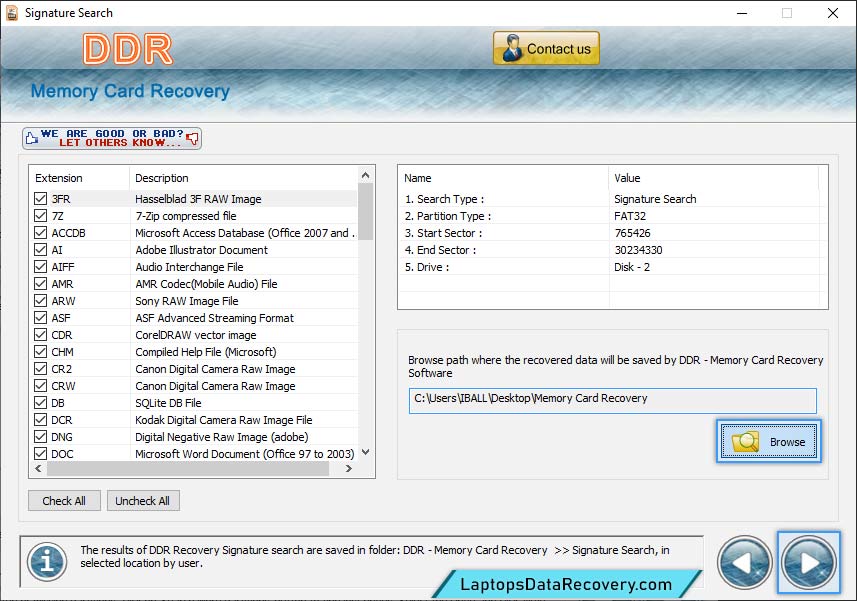Go back with the left arrow button

[x=744, y=562]
